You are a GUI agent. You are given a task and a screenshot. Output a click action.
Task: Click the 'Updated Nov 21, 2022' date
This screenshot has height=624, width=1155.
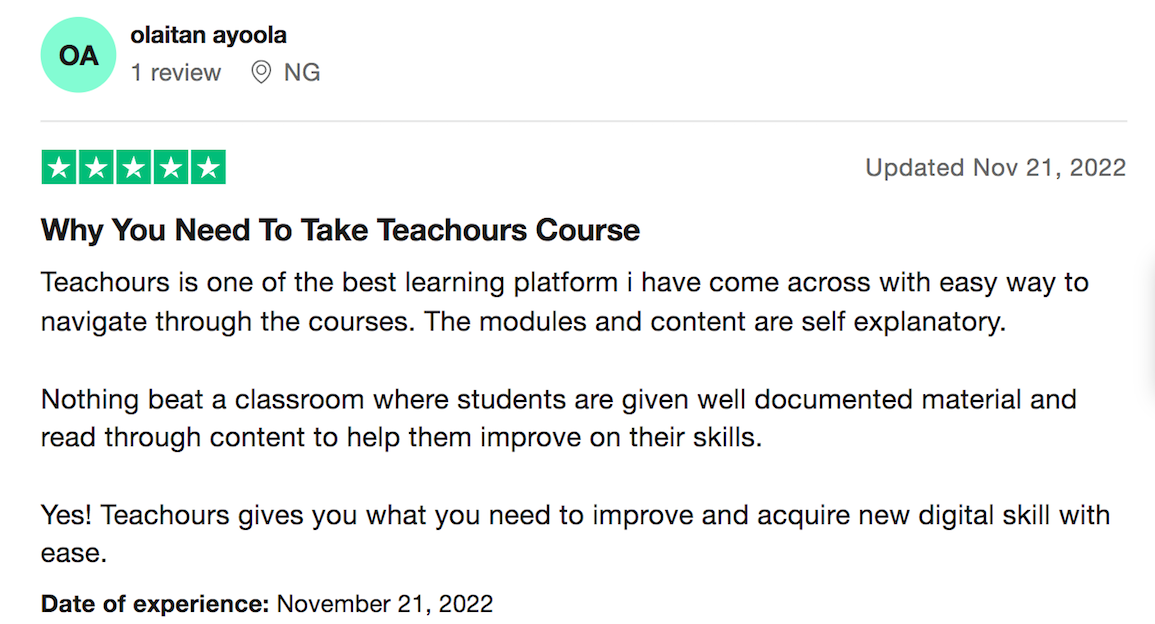(x=995, y=167)
